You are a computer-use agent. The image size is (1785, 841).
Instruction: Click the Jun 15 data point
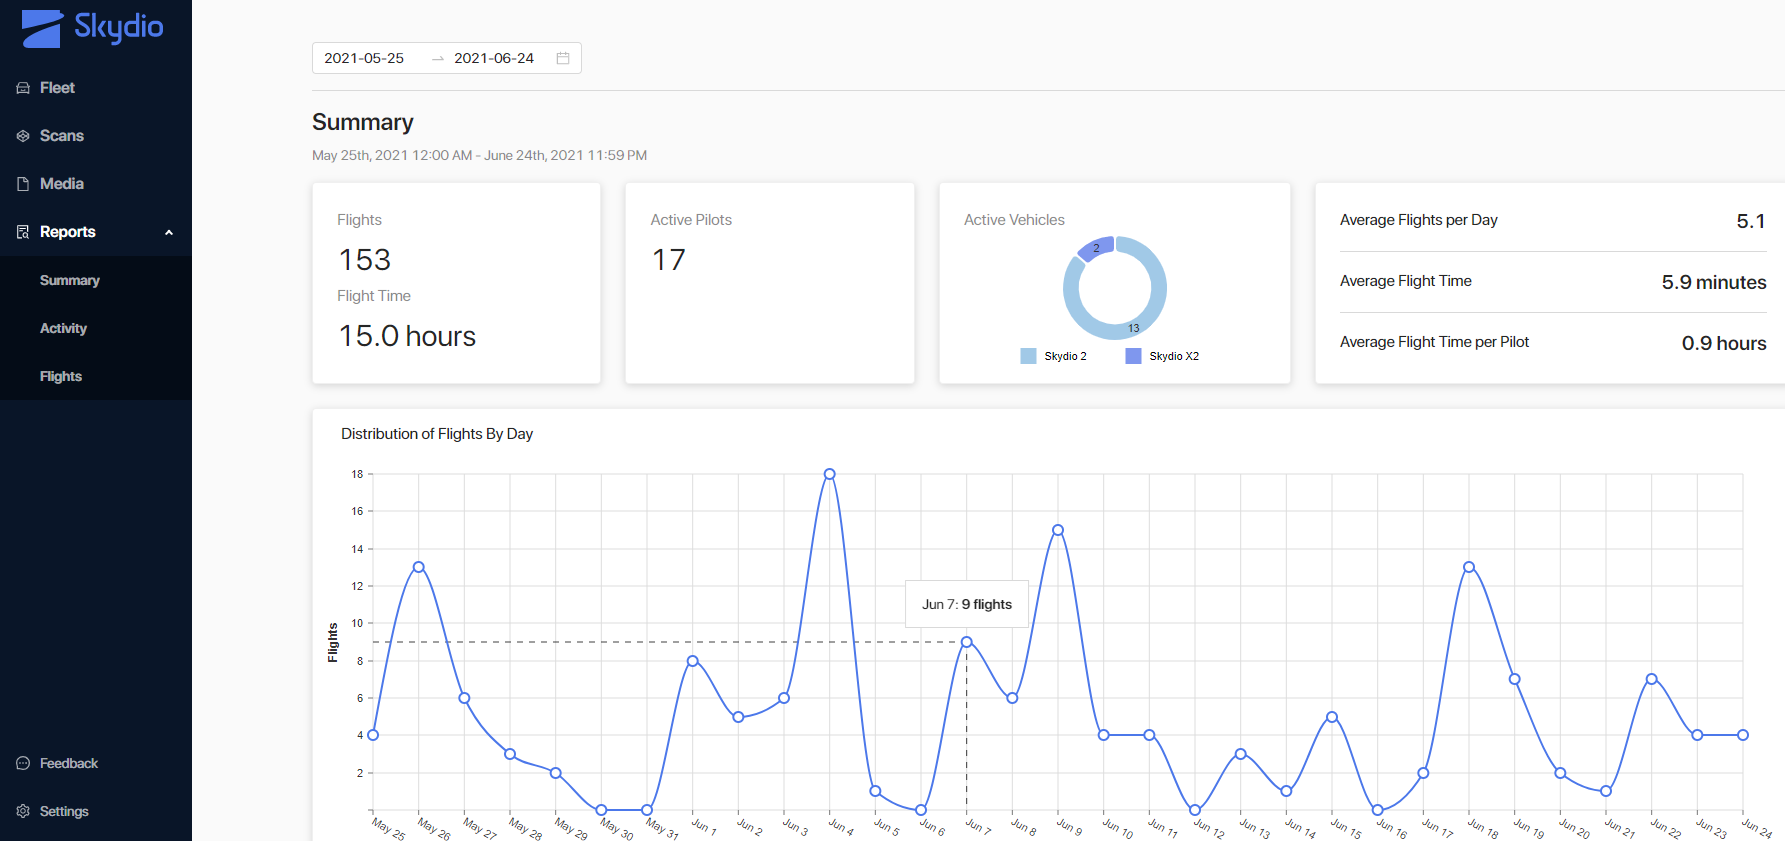[1332, 717]
